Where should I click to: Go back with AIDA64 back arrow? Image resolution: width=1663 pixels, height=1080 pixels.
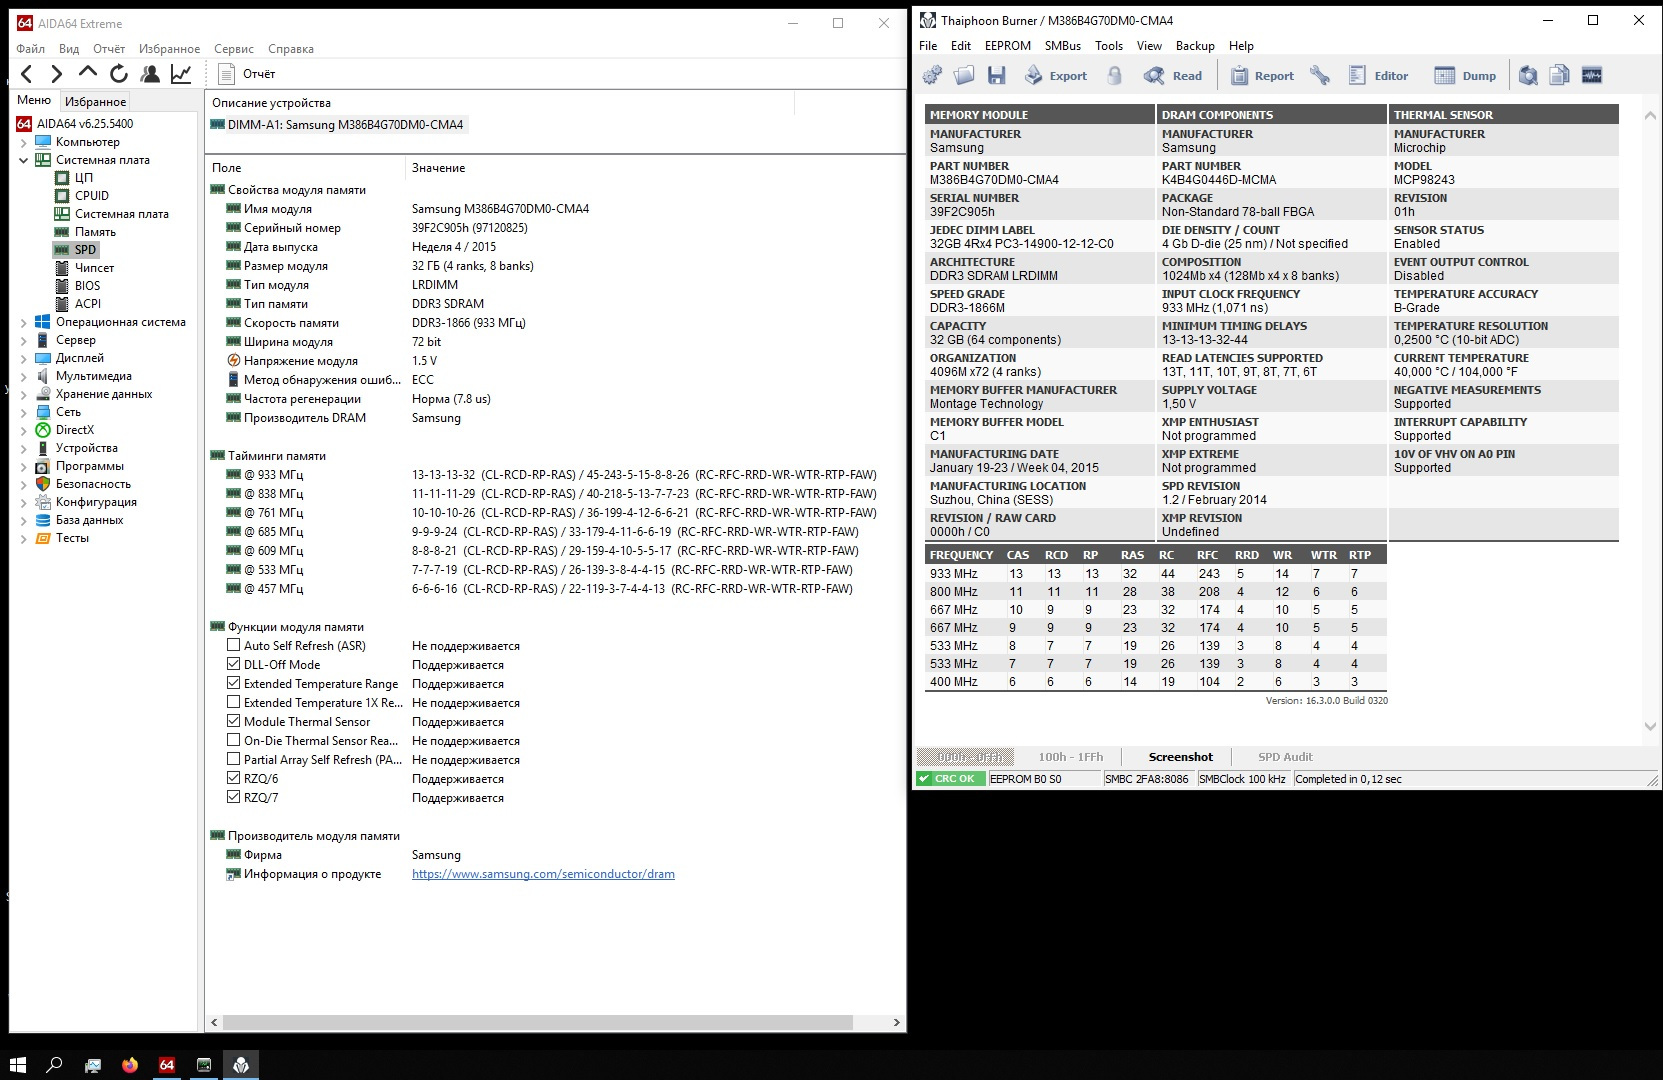click(27, 74)
